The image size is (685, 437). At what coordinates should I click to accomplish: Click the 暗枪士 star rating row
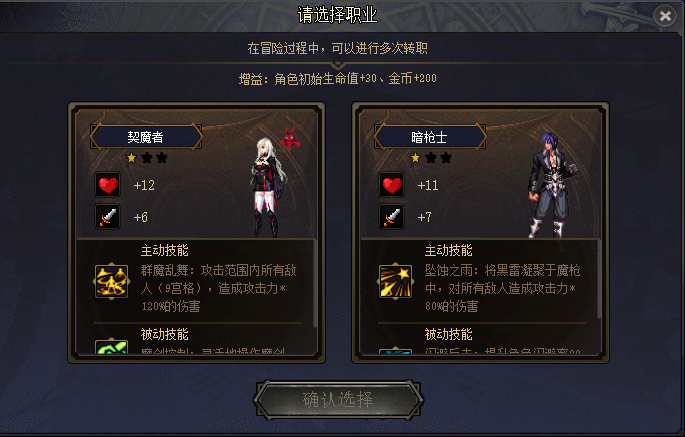(x=431, y=158)
